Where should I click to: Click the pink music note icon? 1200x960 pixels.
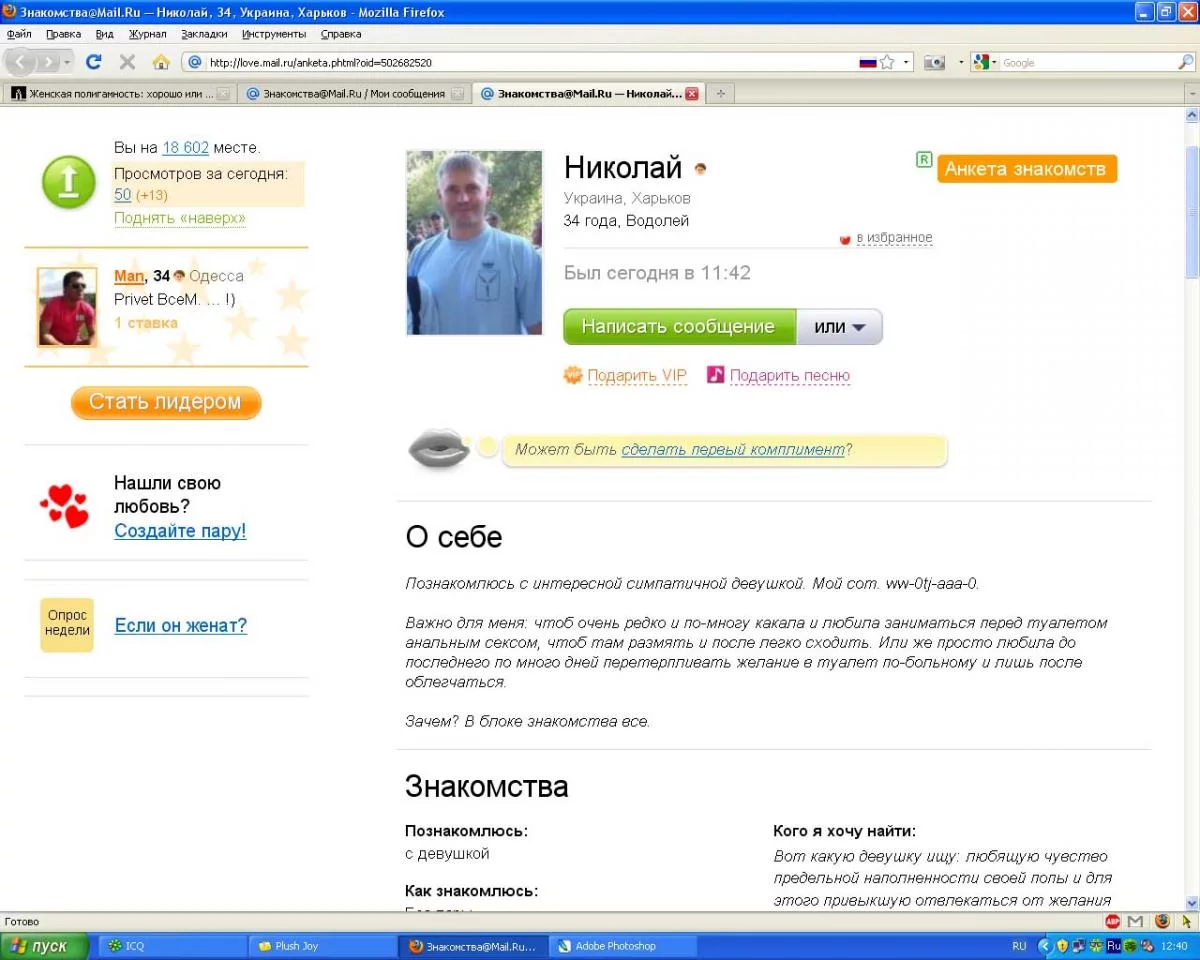point(715,375)
